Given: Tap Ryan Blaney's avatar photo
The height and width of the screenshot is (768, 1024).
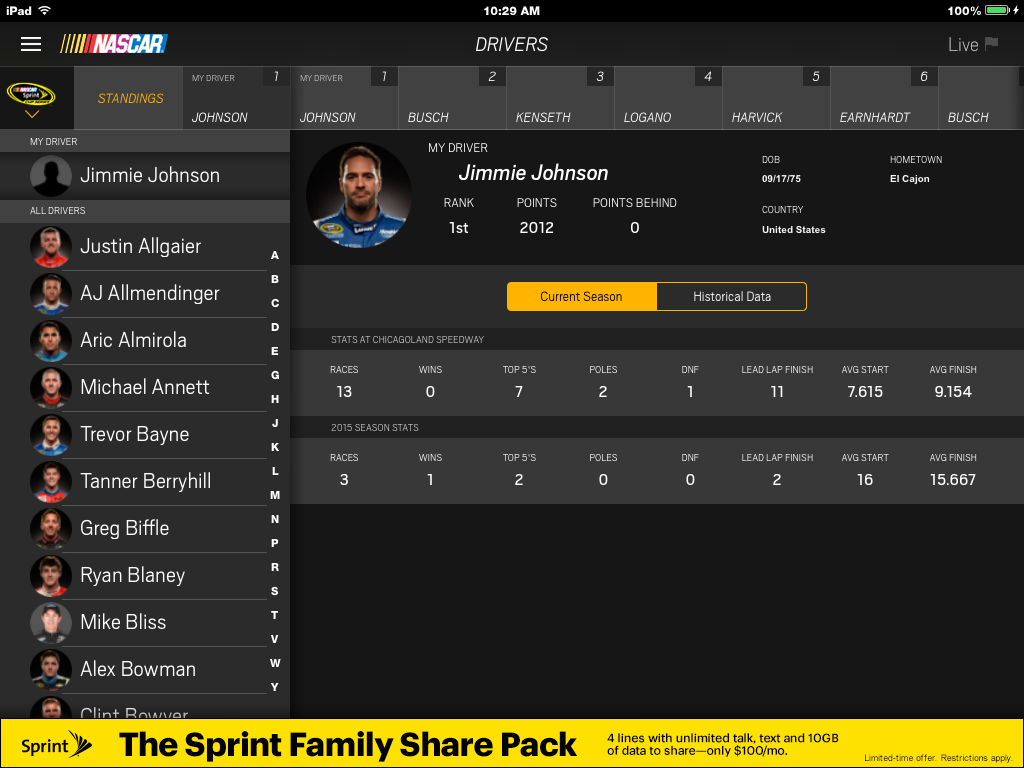Looking at the screenshot, I should click(x=51, y=576).
